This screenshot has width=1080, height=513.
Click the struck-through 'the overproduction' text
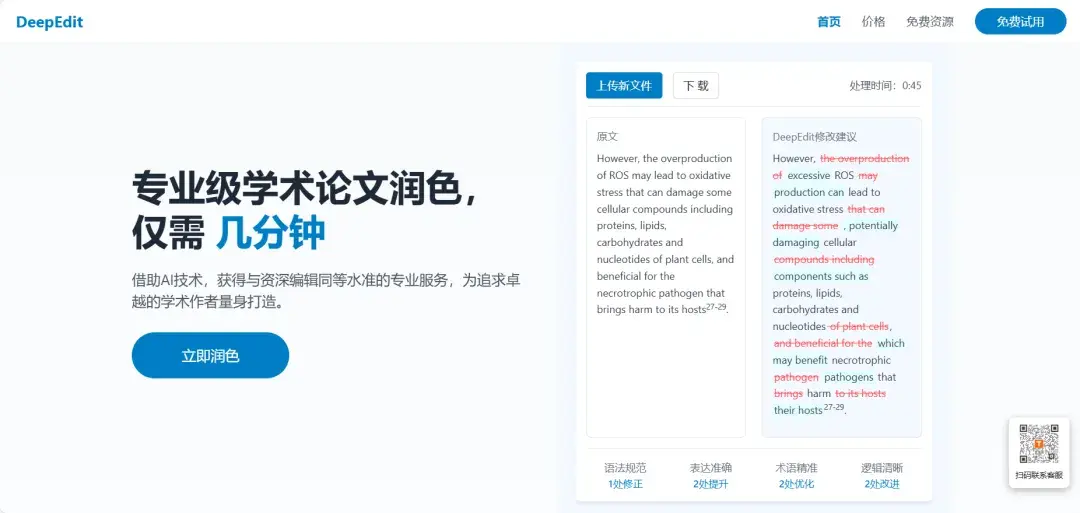pos(864,158)
